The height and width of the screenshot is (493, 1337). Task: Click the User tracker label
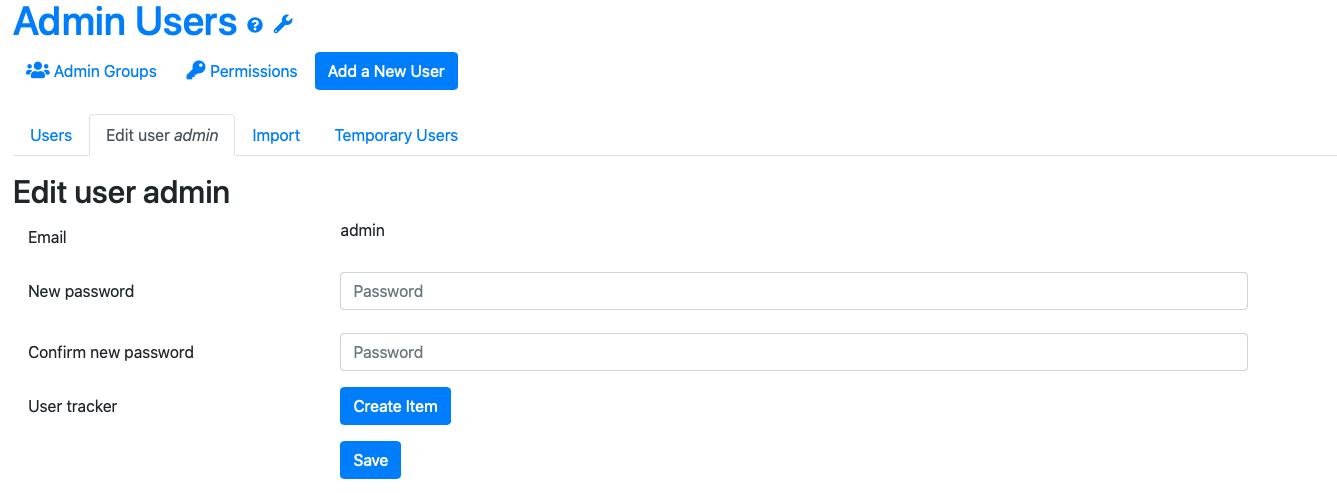coord(73,406)
